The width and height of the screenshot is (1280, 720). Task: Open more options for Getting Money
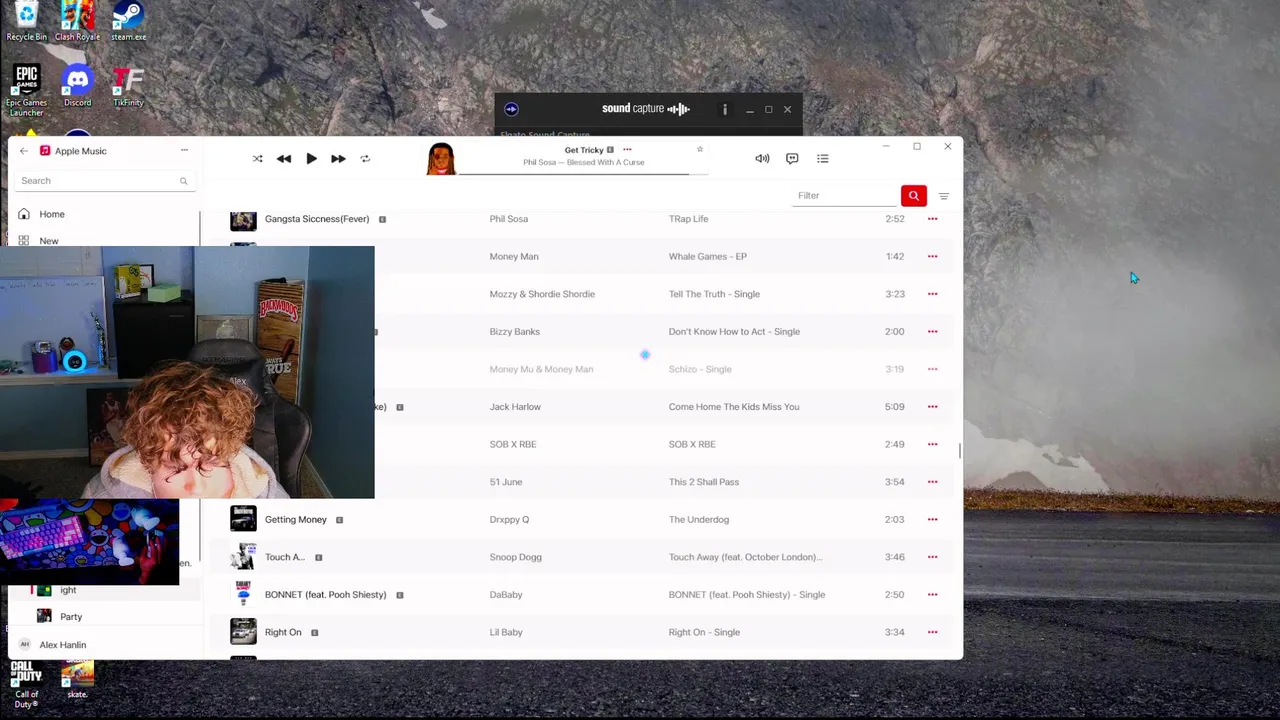pyautogui.click(x=932, y=520)
